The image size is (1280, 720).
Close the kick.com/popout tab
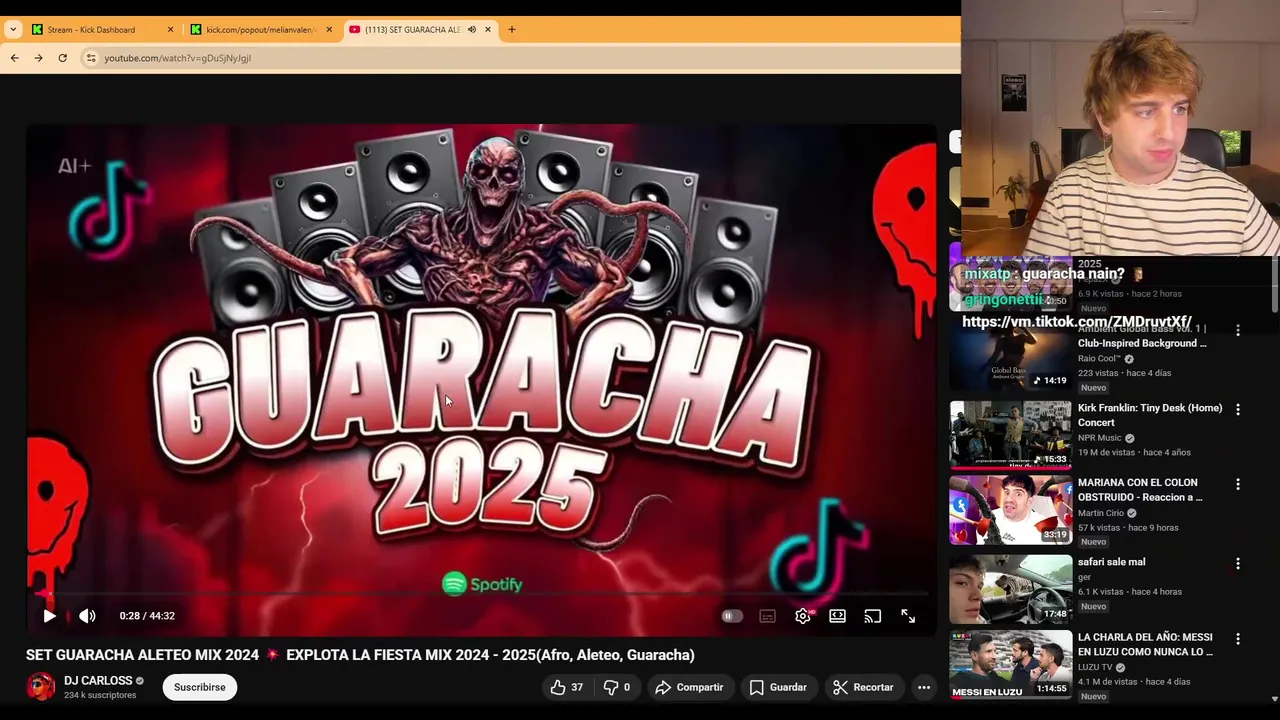(x=329, y=30)
